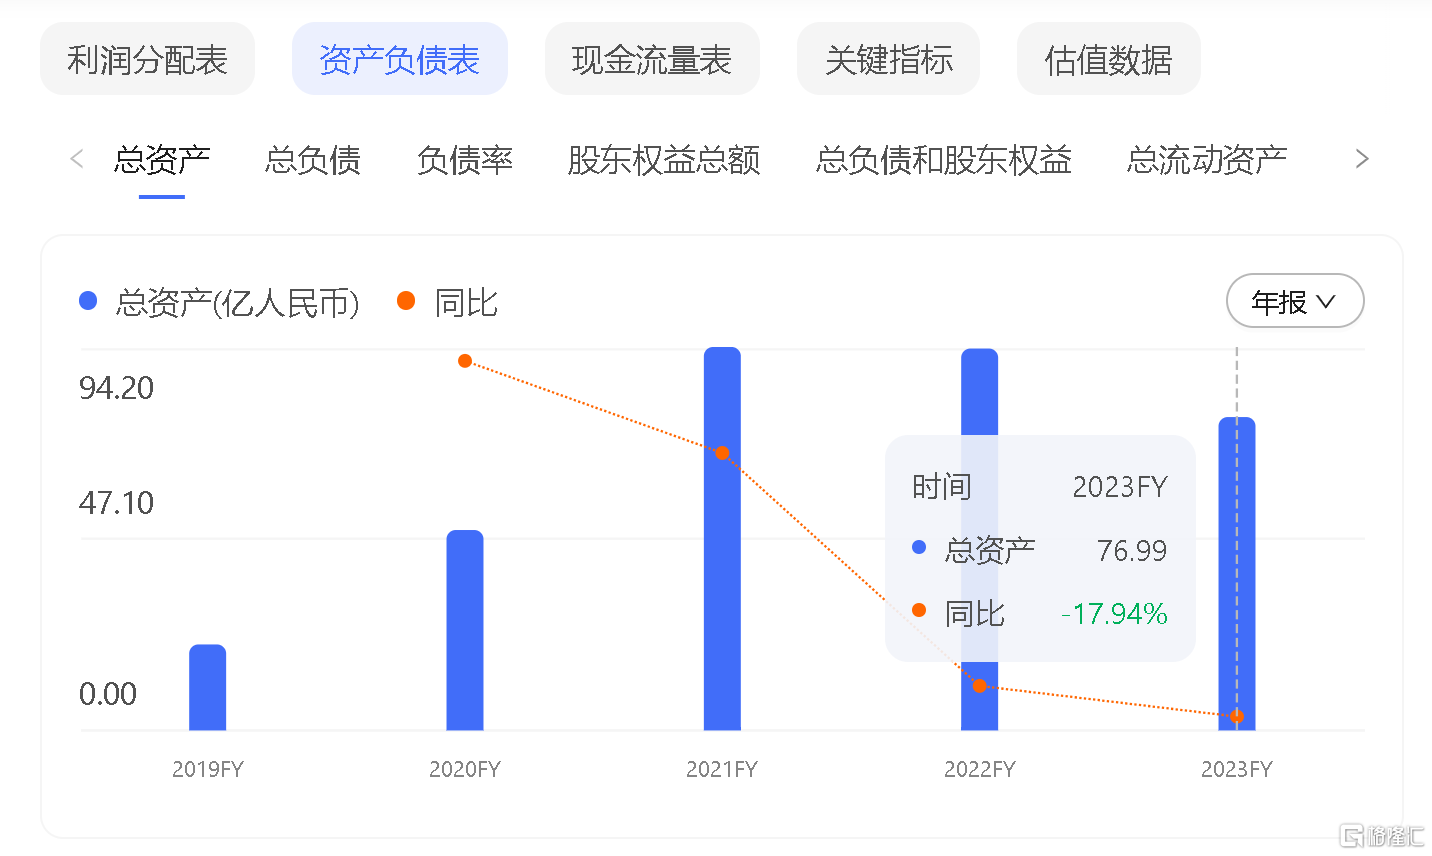Click the left scroll arrow for metrics
Image resolution: width=1432 pixels, height=856 pixels.
pyautogui.click(x=77, y=159)
